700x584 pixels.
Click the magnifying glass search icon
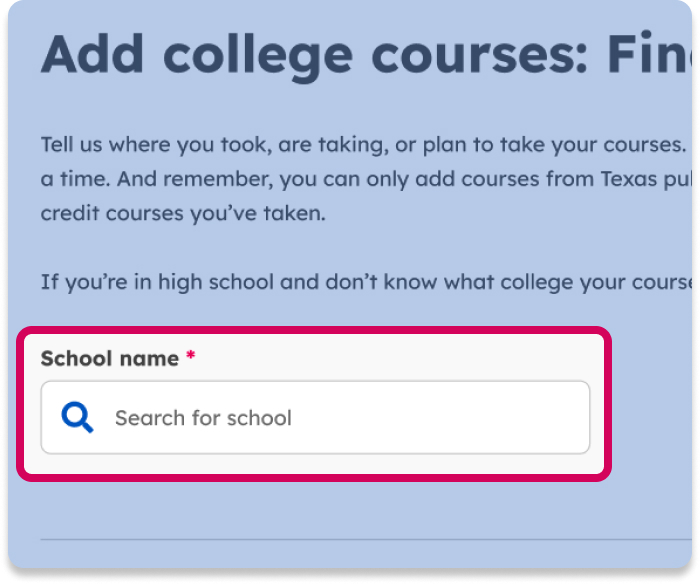point(77,417)
